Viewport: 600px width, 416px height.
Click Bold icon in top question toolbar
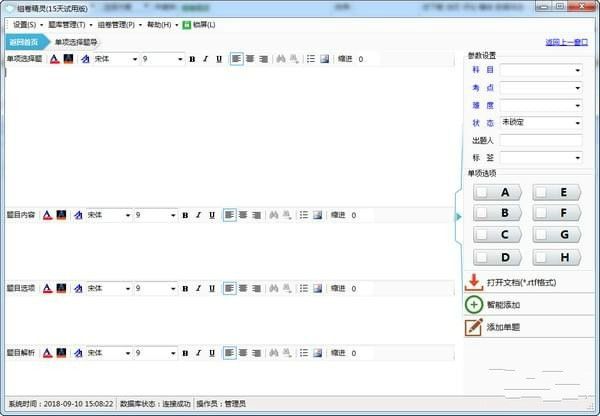coord(192,59)
